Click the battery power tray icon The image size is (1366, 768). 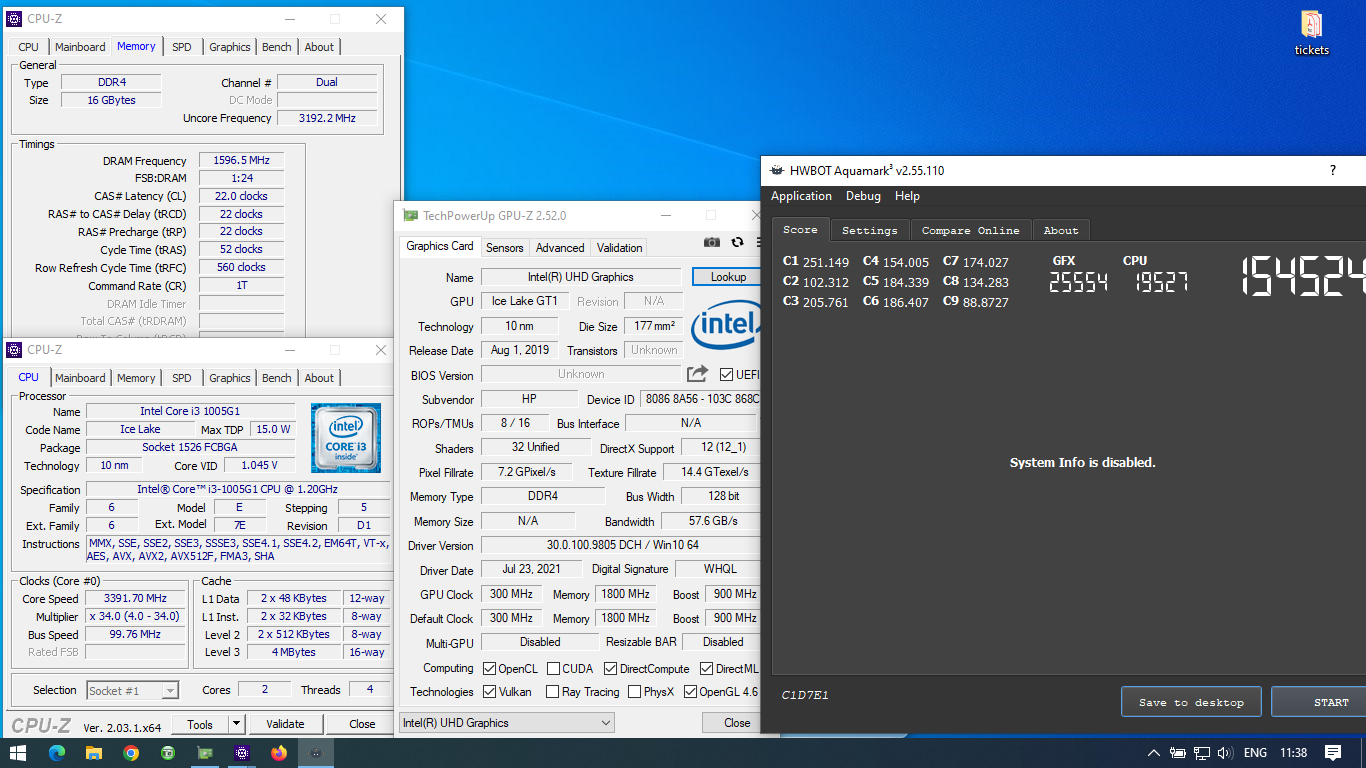1178,753
